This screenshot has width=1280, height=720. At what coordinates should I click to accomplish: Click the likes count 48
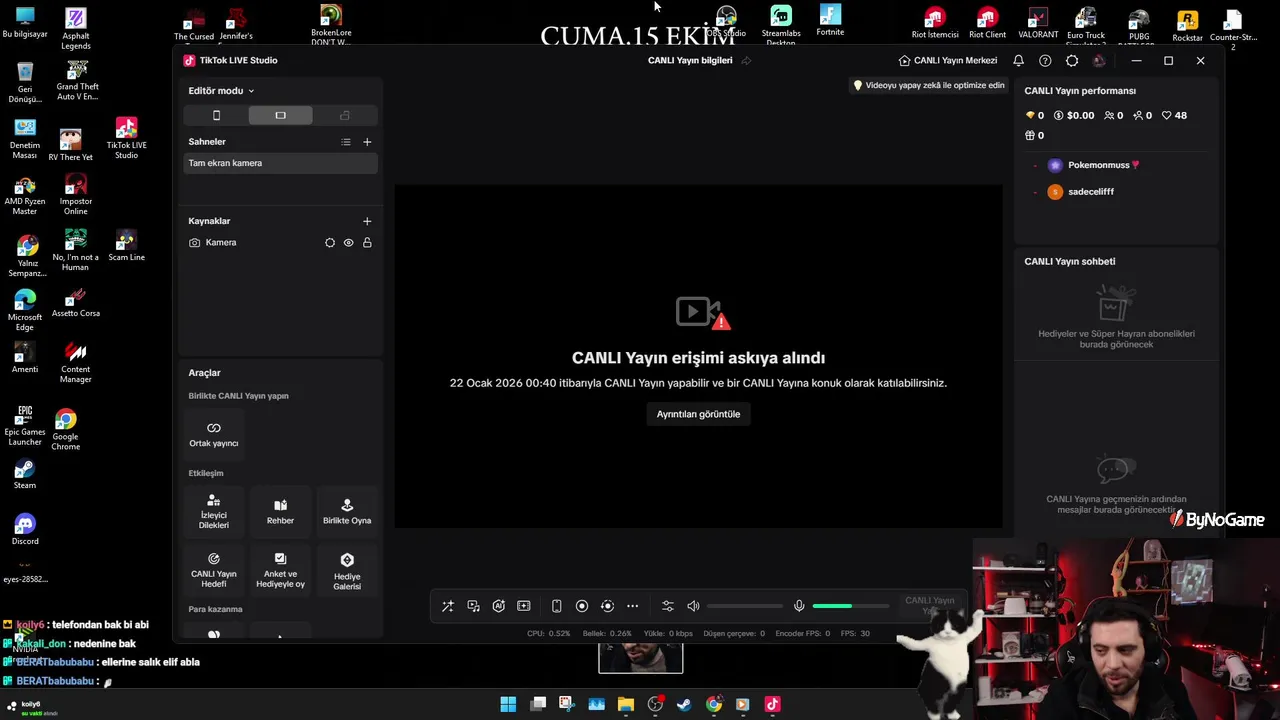[x=1174, y=115]
